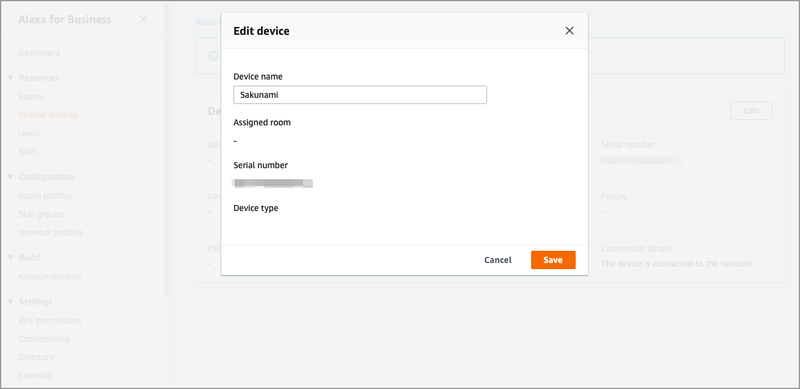Open Room profiles
Screen dimensions: 800x389
(45, 196)
